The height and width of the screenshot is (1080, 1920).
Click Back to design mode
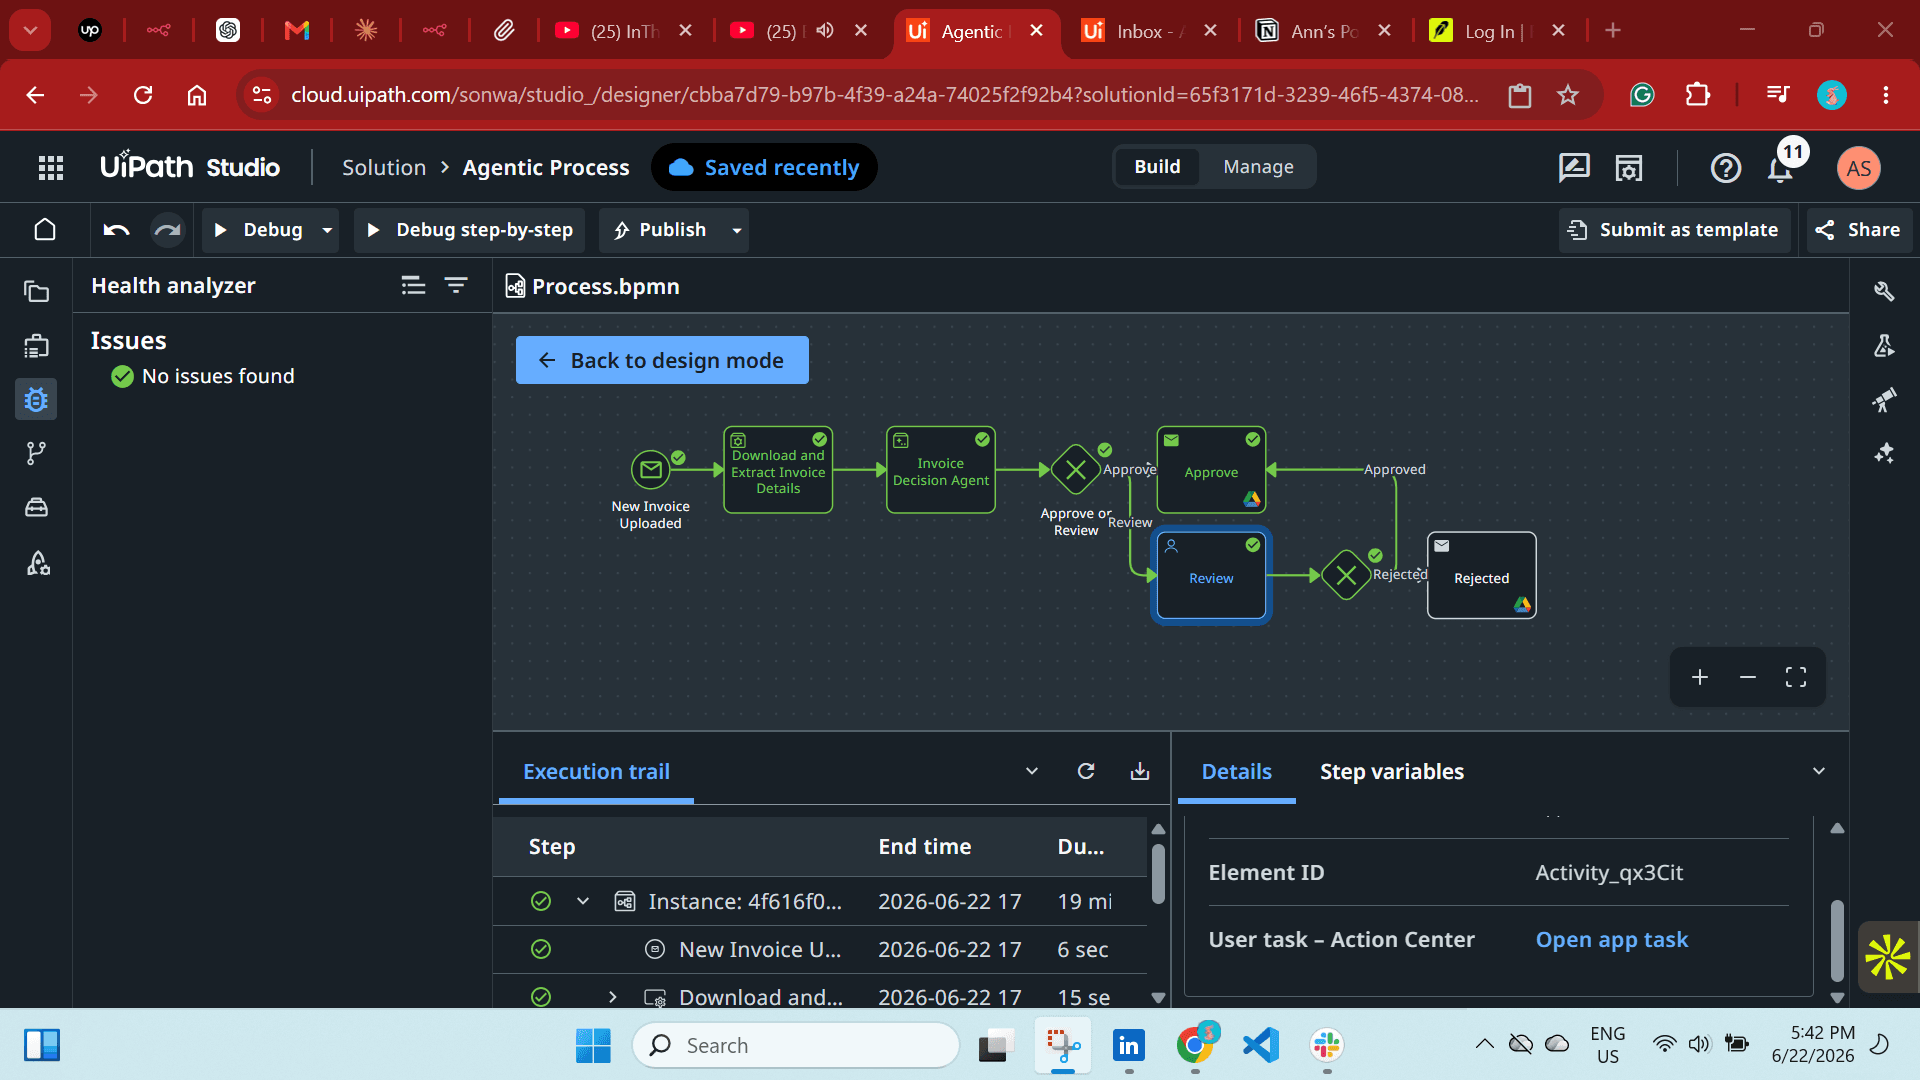pyautogui.click(x=662, y=360)
